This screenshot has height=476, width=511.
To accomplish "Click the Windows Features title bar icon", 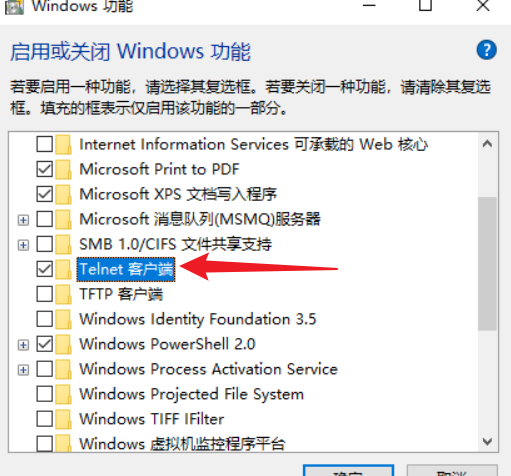I will point(14,7).
